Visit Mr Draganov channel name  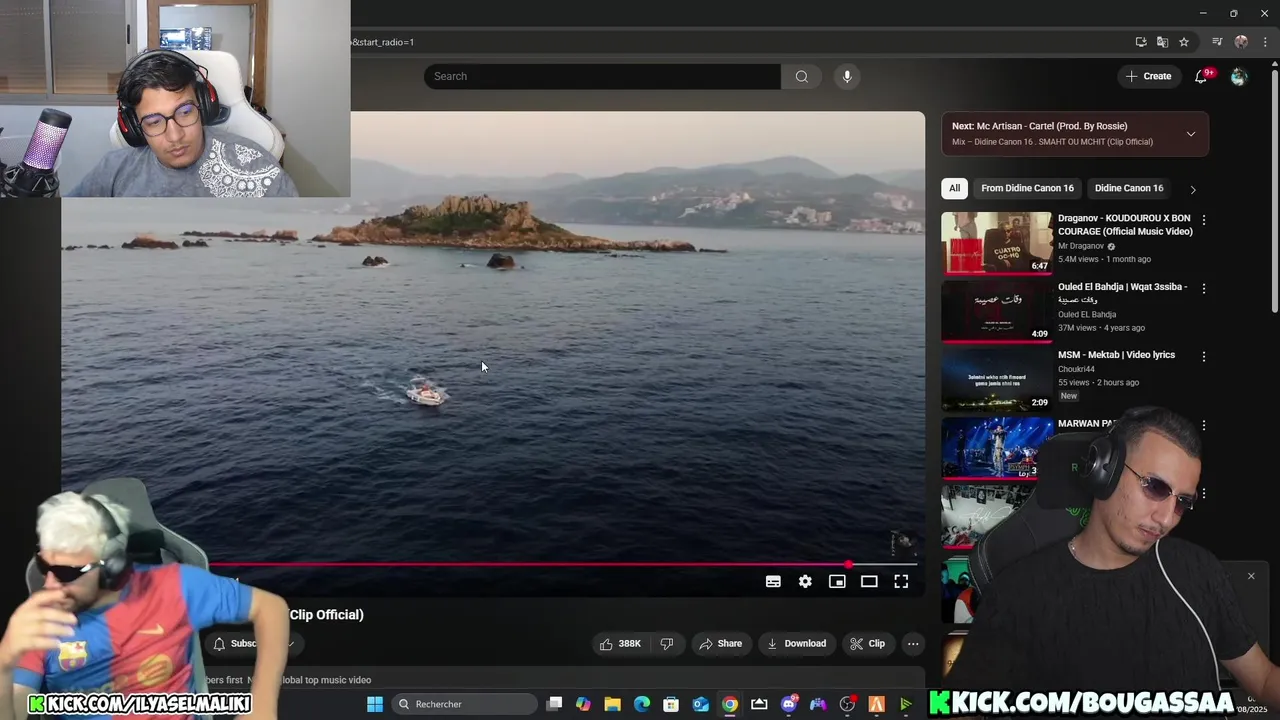1081,246
